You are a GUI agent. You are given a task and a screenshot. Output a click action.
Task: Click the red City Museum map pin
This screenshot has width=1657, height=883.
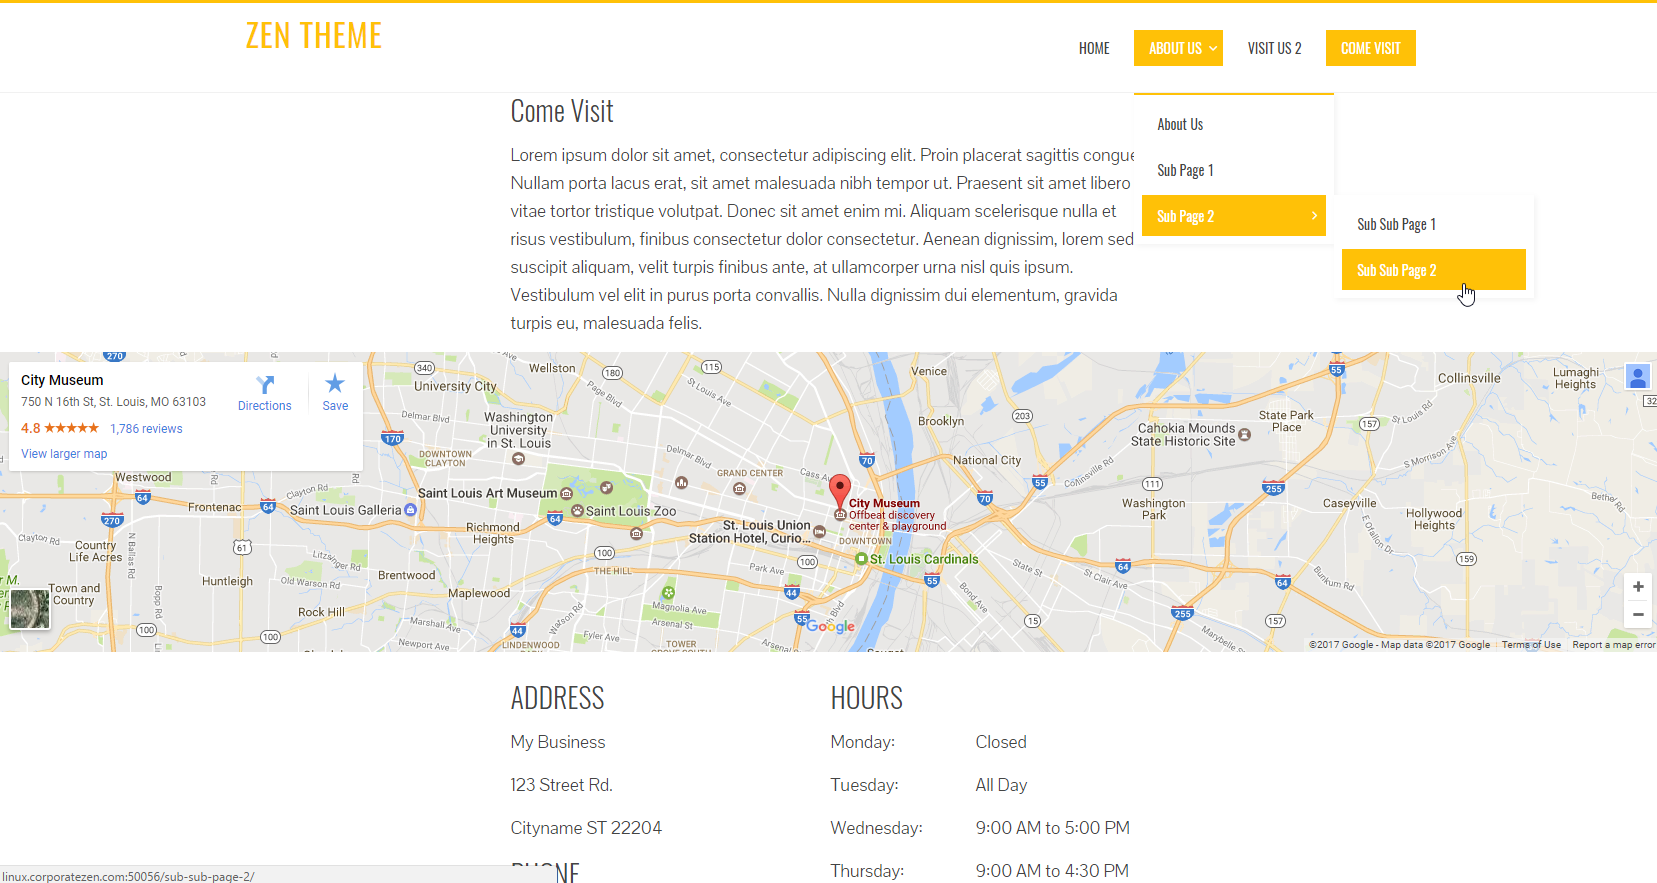(x=840, y=492)
